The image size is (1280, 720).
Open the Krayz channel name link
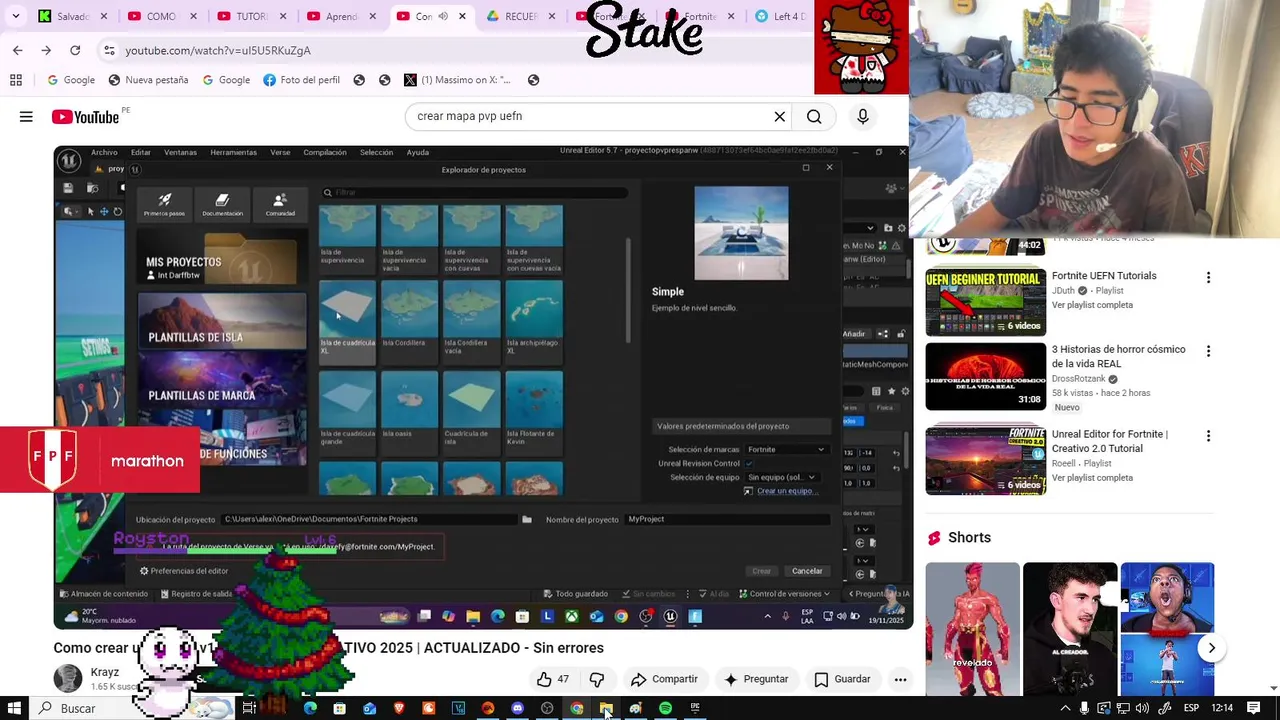click(105, 673)
